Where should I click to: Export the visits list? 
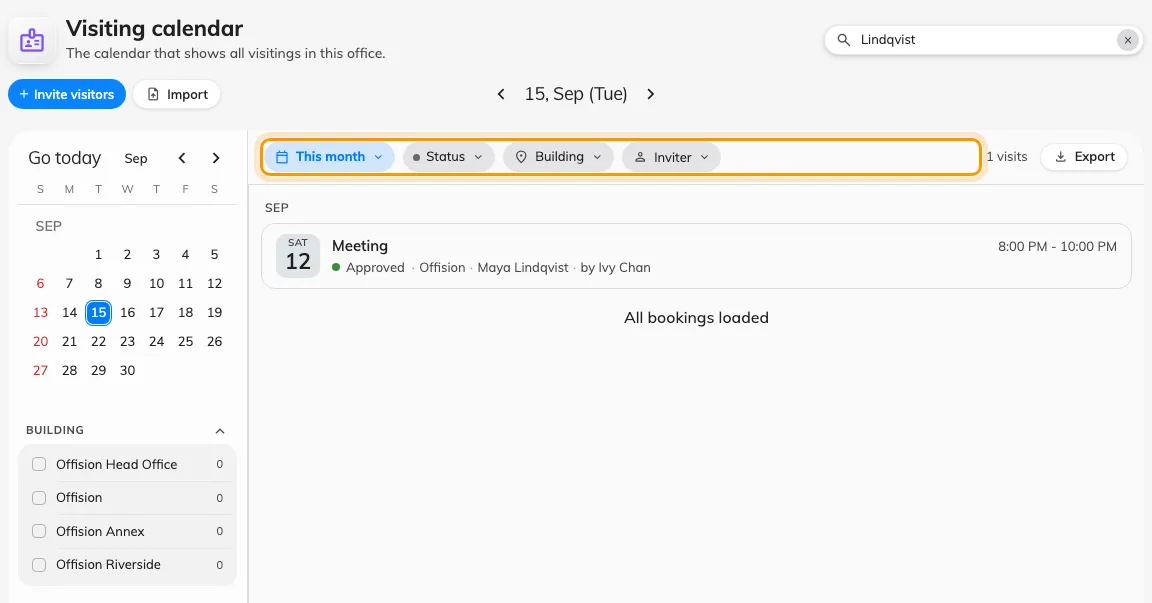pos(1084,156)
